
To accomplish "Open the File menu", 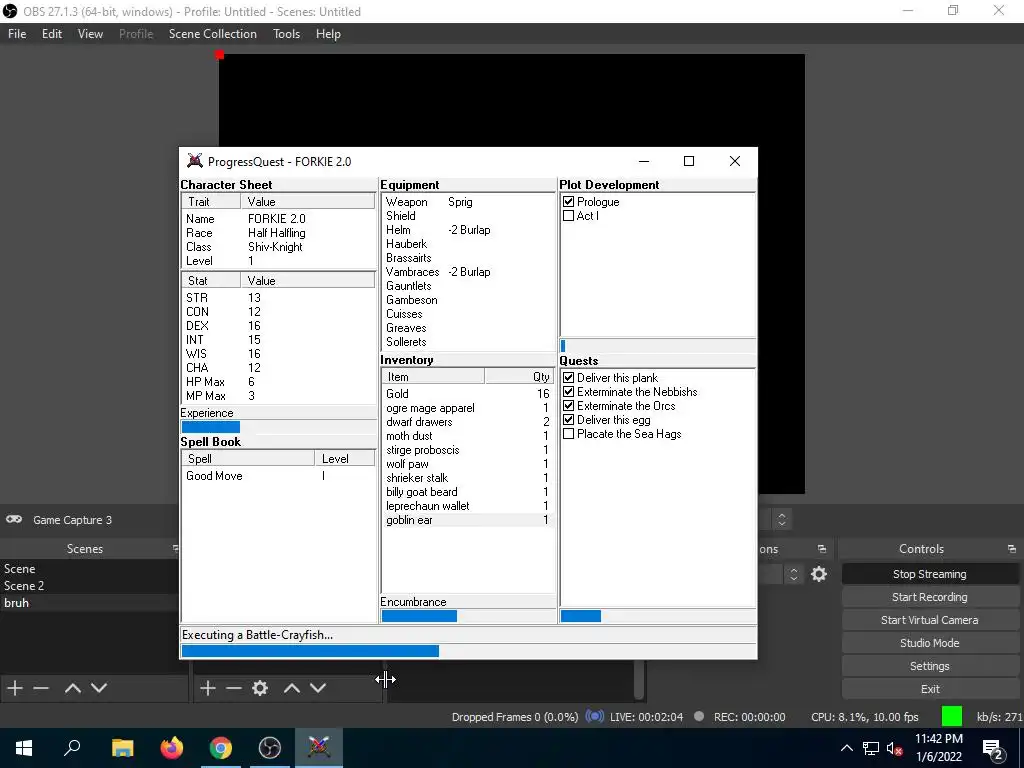I will (x=17, y=34).
